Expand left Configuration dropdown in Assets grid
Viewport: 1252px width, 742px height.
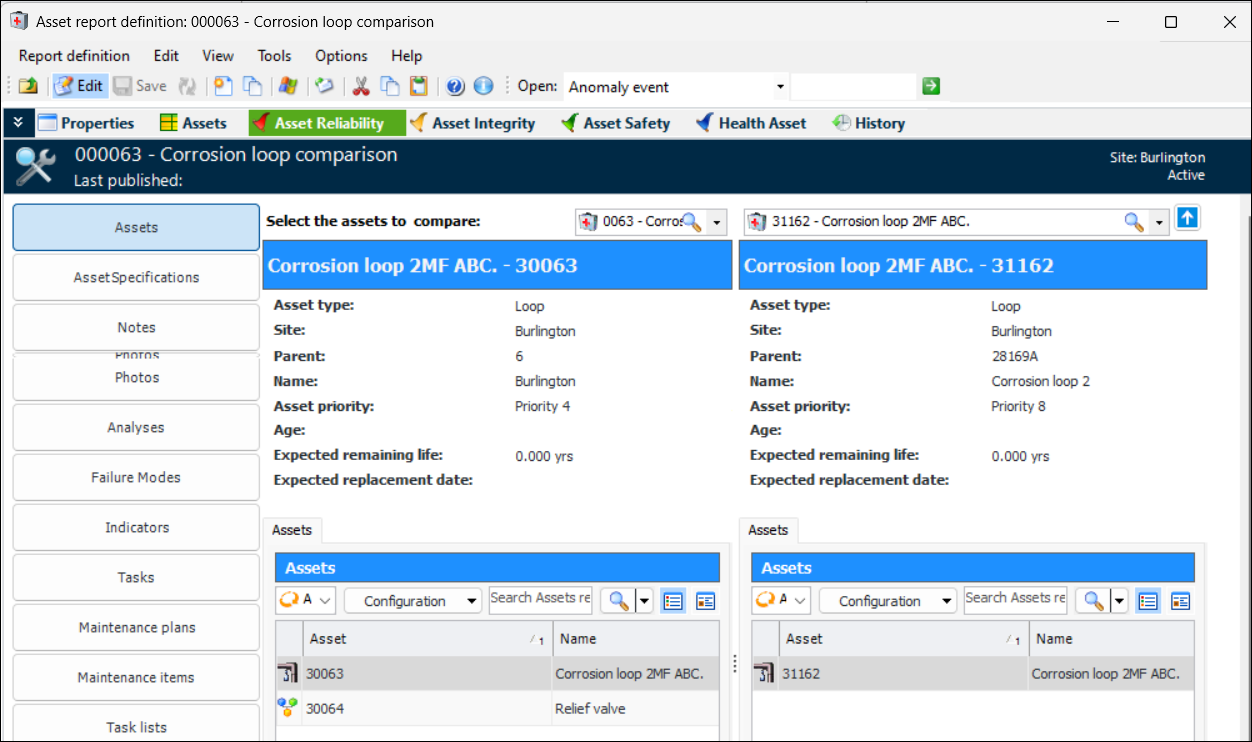pyautogui.click(x=413, y=601)
